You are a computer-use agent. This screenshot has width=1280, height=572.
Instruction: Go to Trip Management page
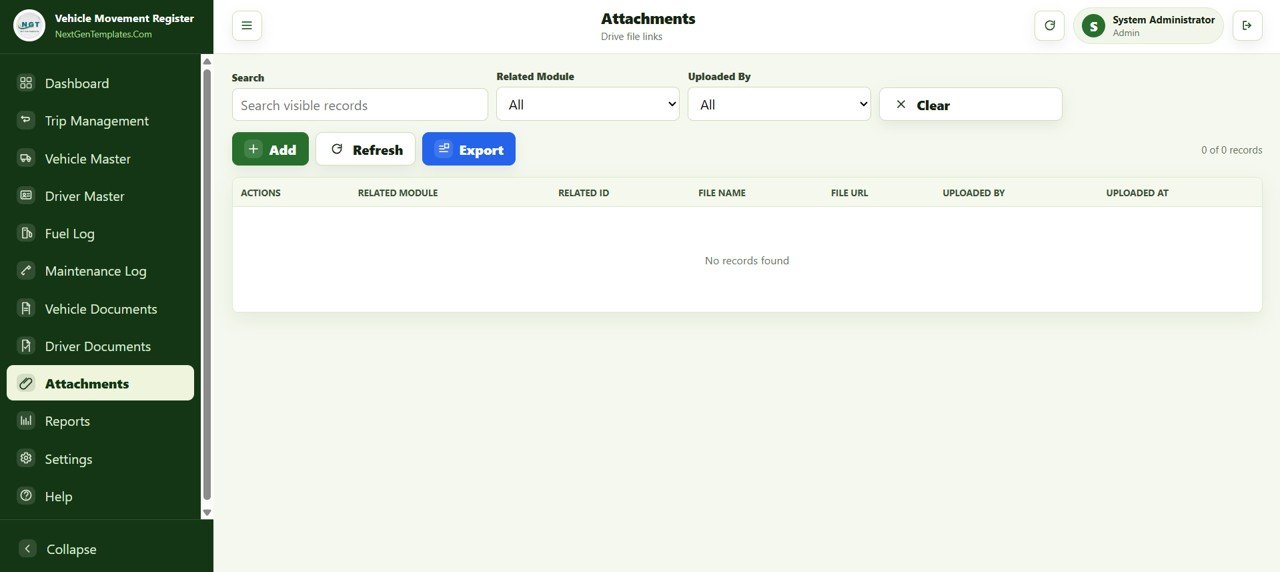100,120
